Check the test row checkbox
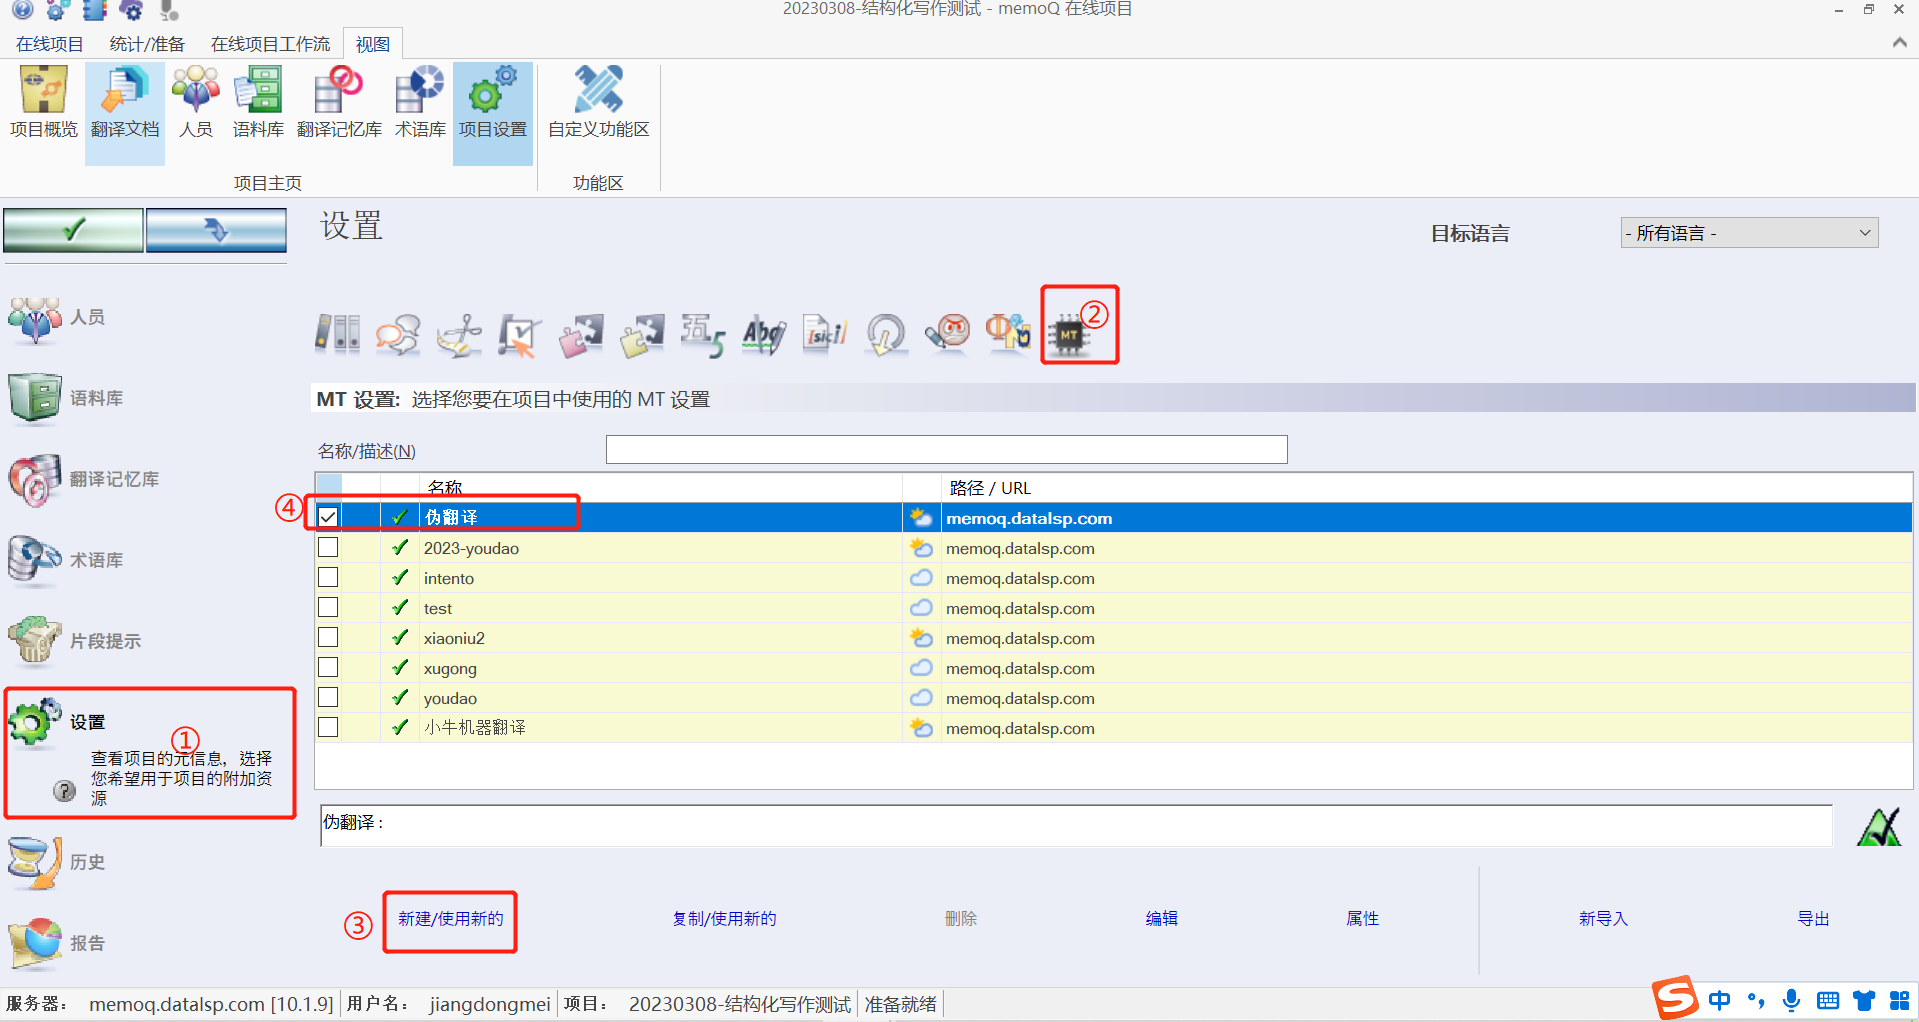Viewport: 1919px width, 1022px height. point(328,608)
